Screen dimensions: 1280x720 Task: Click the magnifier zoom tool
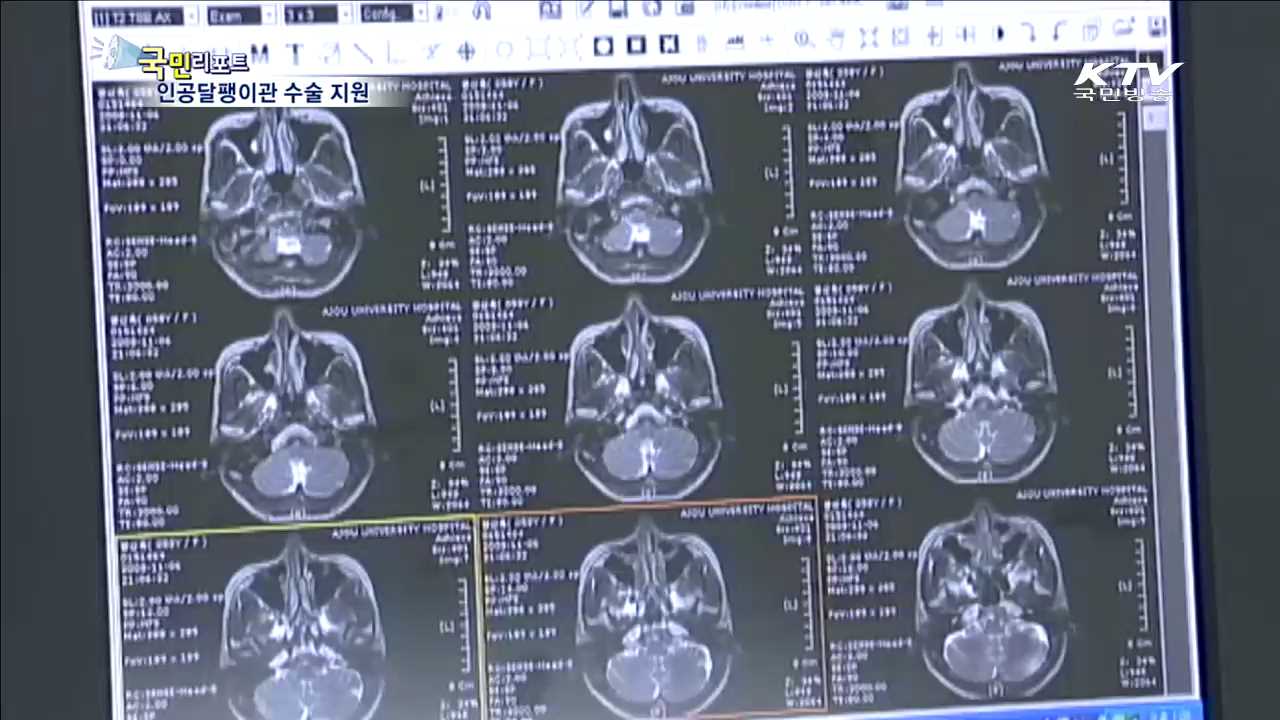802,40
